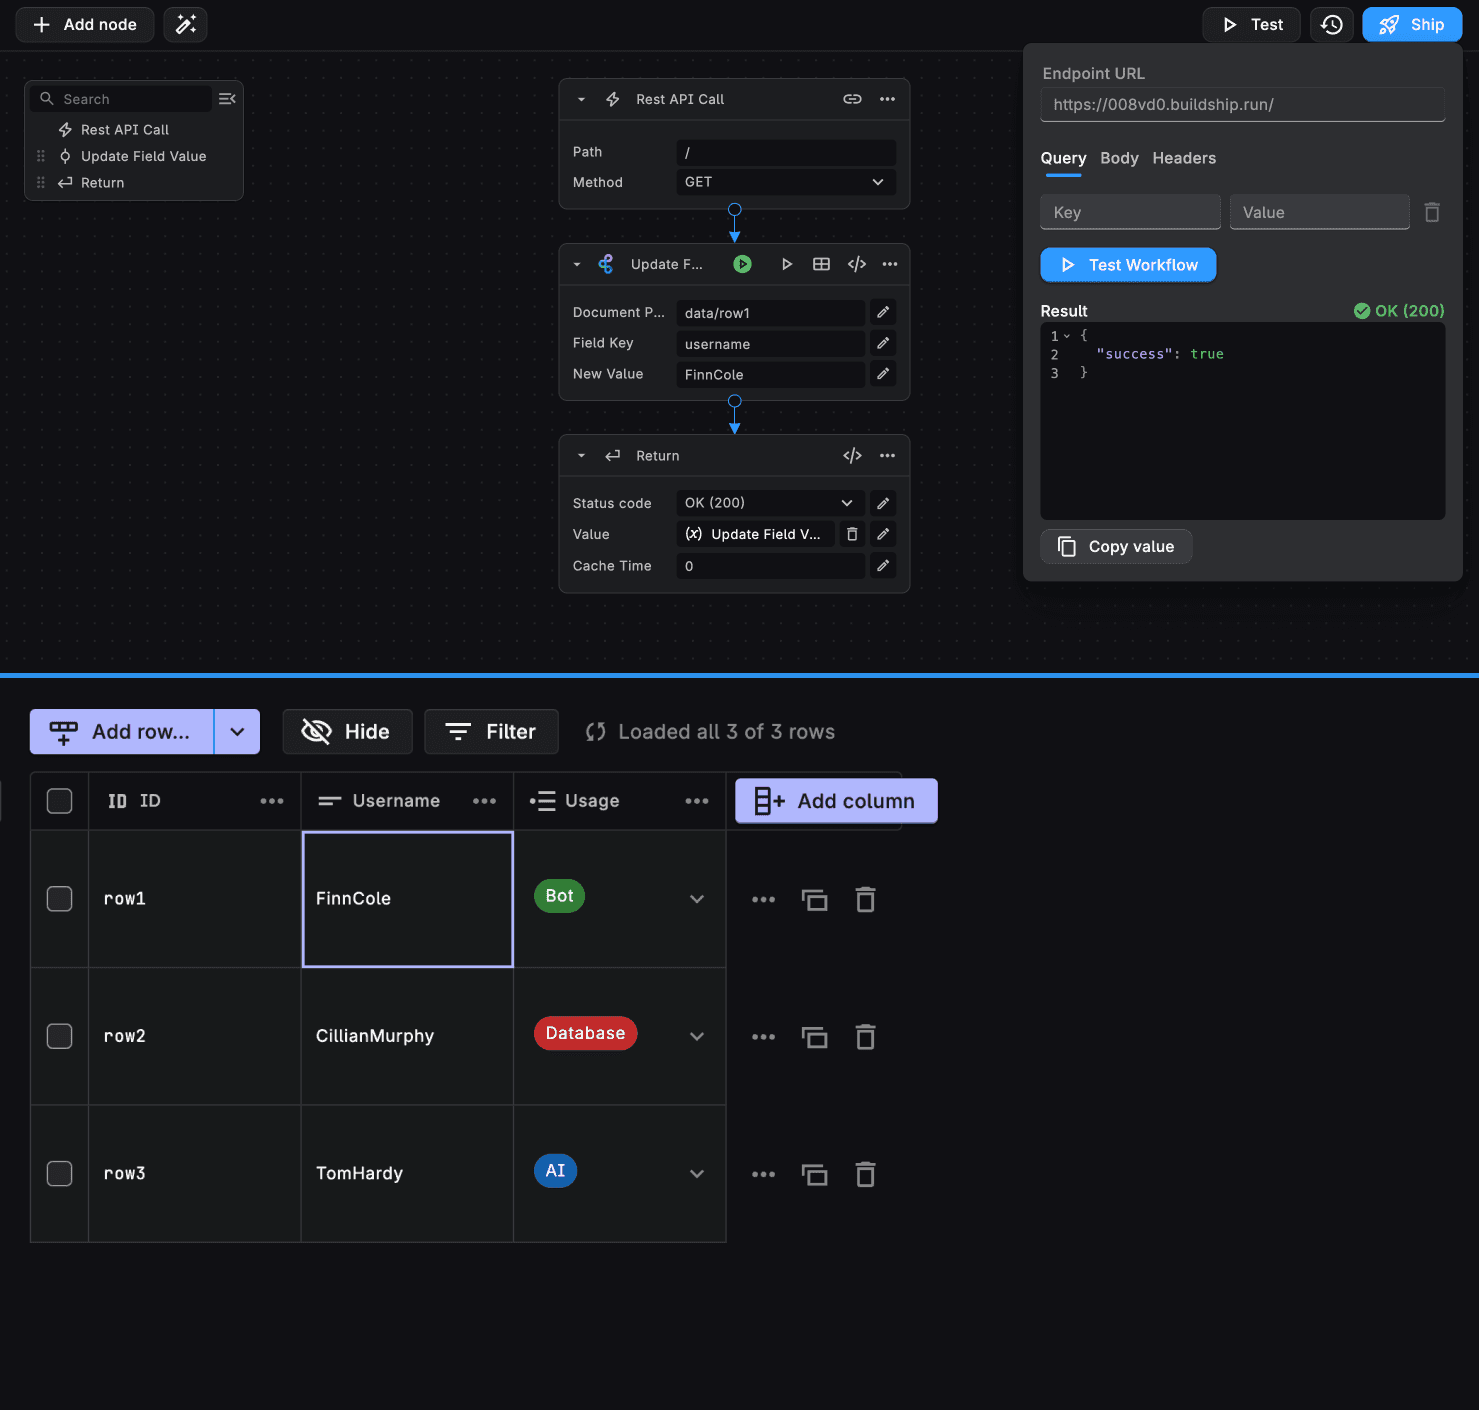The width and height of the screenshot is (1479, 1410).
Task: Click the Test Workflow button
Action: point(1128,265)
